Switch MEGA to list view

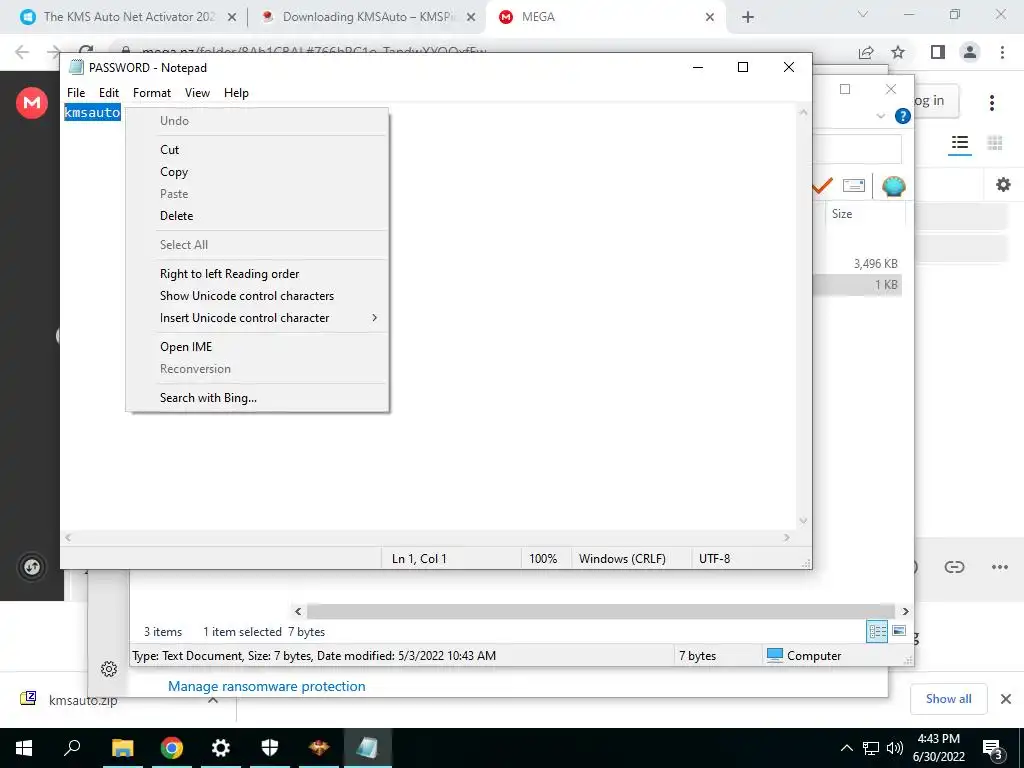tap(959, 142)
